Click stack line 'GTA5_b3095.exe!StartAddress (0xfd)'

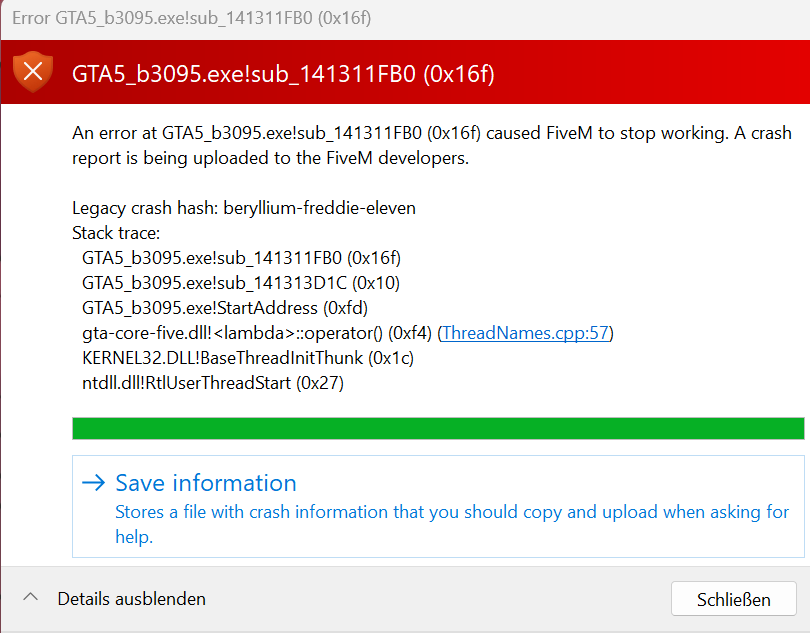point(225,308)
